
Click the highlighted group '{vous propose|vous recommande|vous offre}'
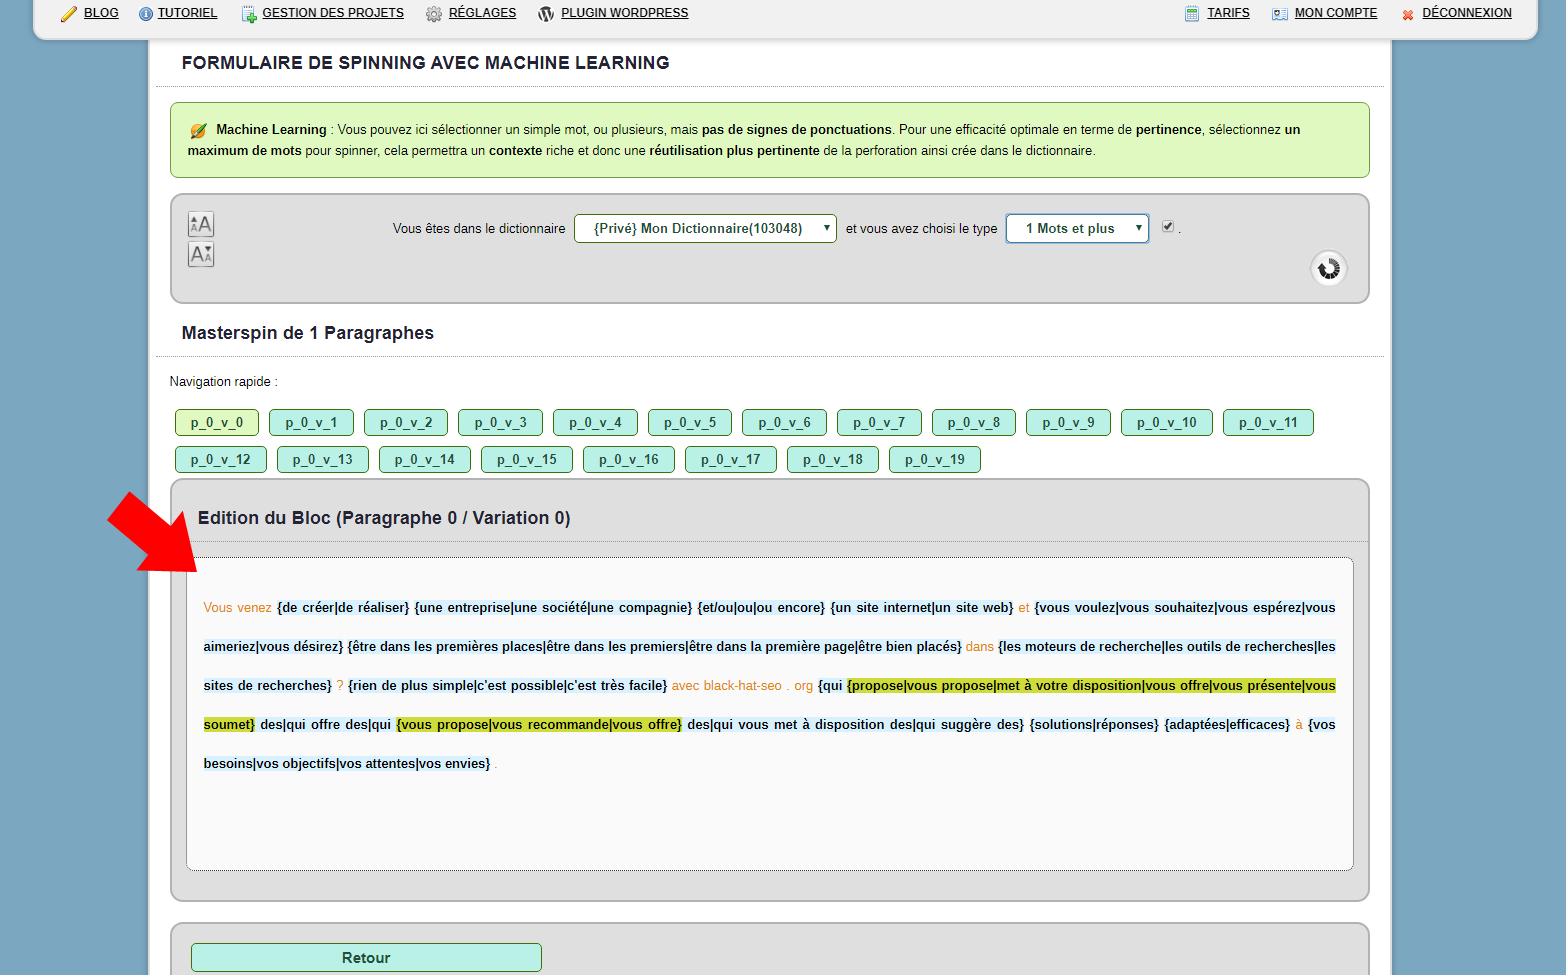[539, 725]
